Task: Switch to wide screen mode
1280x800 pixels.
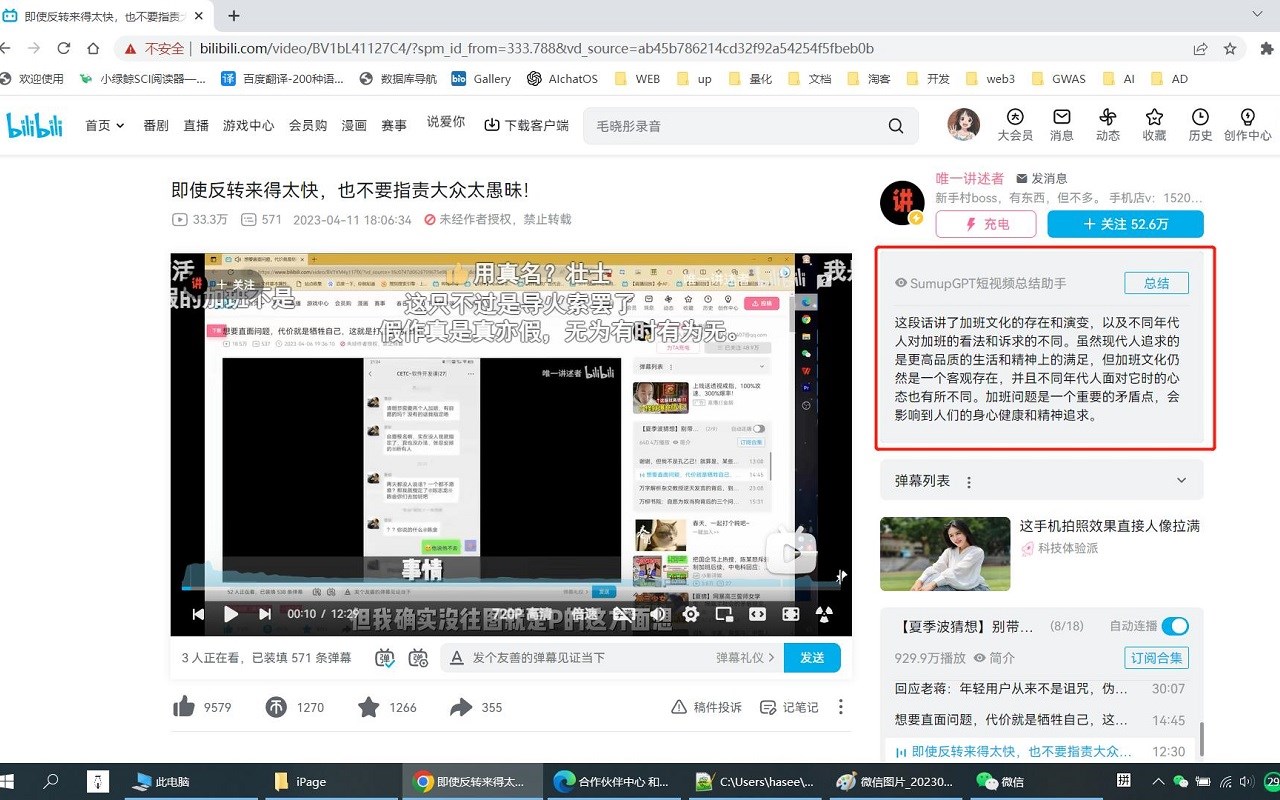Action: 758,614
